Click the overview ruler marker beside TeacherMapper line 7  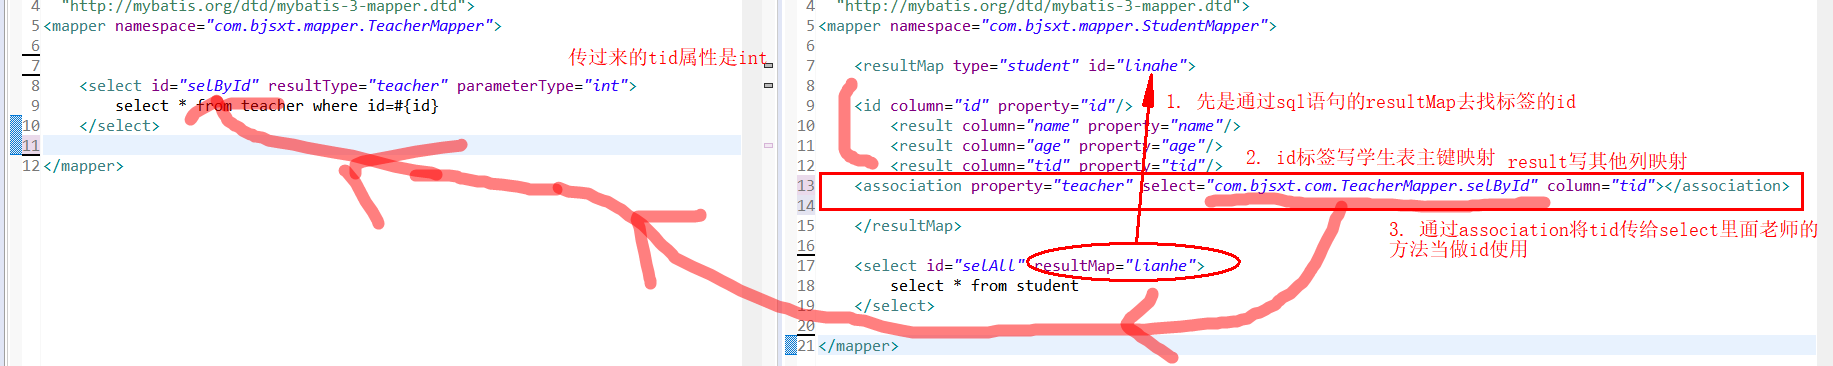point(768,65)
